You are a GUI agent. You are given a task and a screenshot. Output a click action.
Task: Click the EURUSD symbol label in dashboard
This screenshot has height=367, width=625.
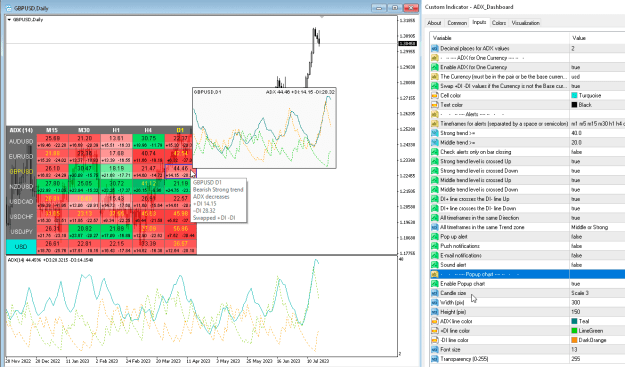tap(21, 157)
